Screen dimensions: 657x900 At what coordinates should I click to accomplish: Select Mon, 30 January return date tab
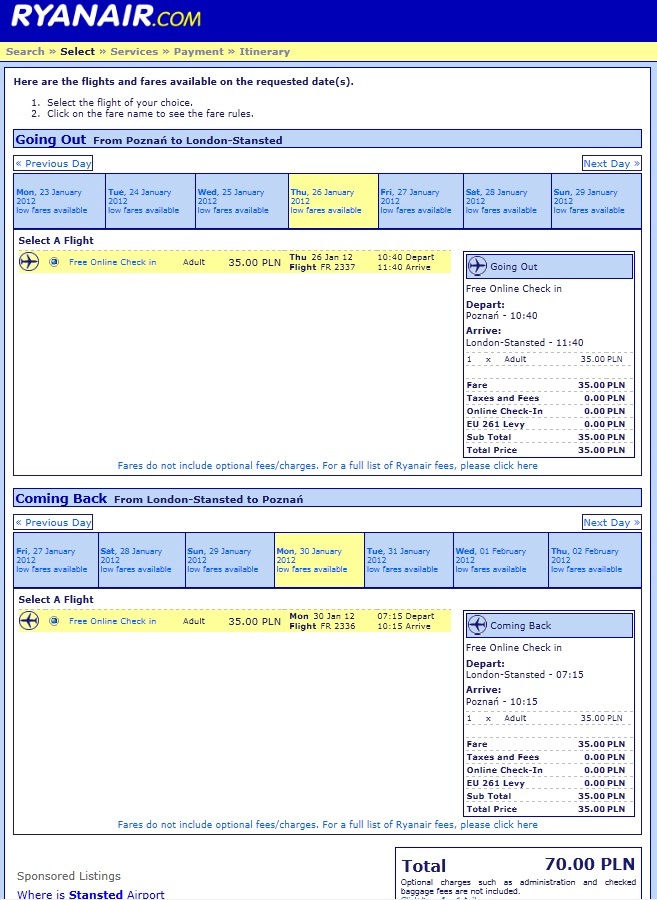[x=319, y=560]
